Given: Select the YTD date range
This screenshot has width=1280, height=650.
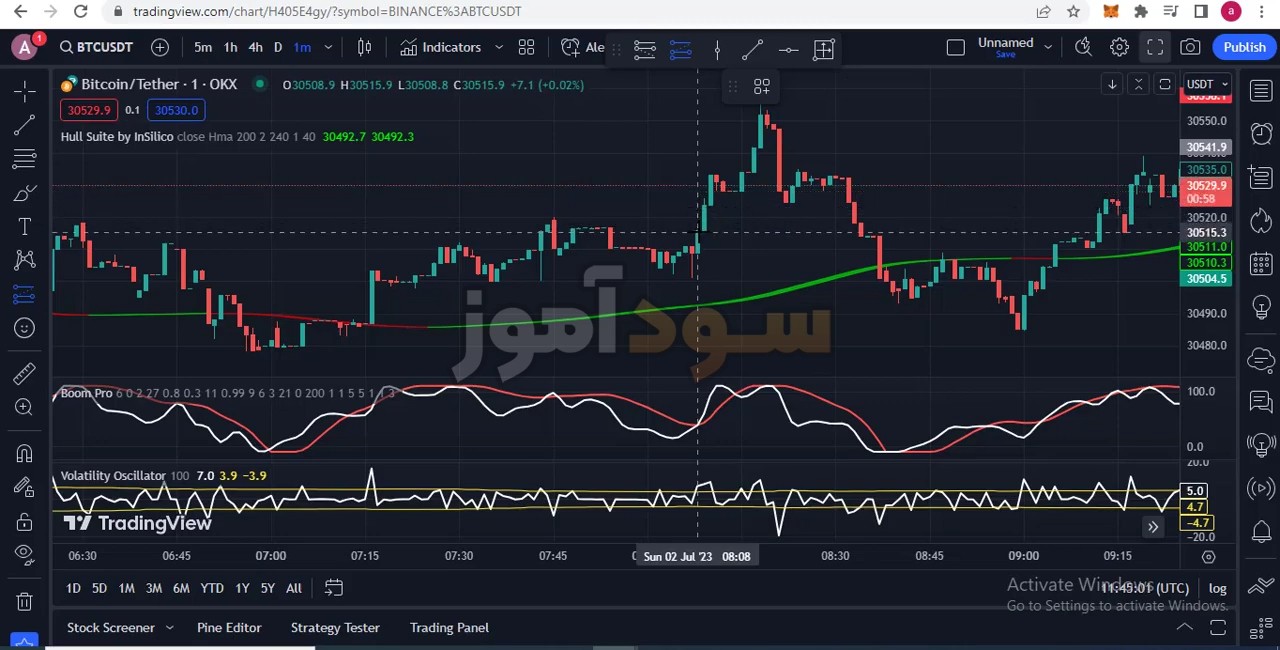Looking at the screenshot, I should (212, 588).
